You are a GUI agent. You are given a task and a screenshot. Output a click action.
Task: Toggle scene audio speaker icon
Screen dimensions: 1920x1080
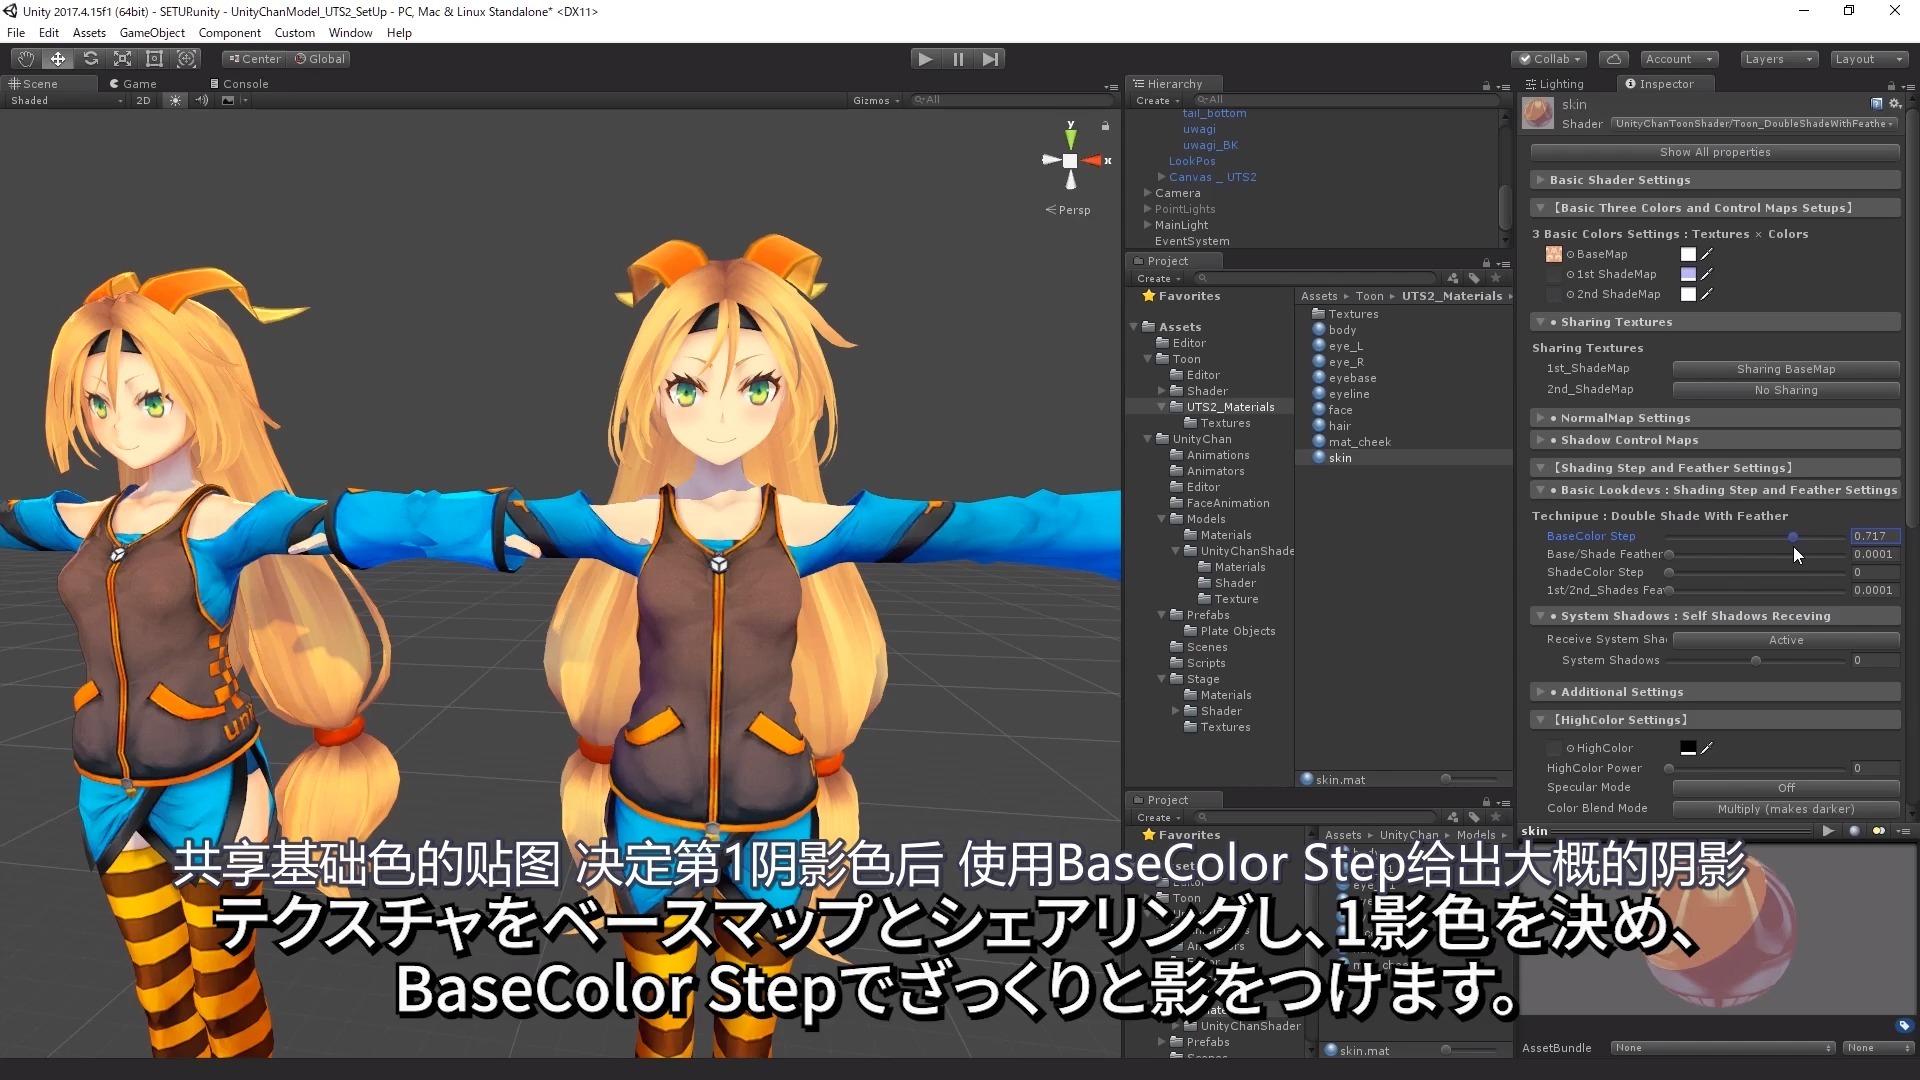coord(202,100)
